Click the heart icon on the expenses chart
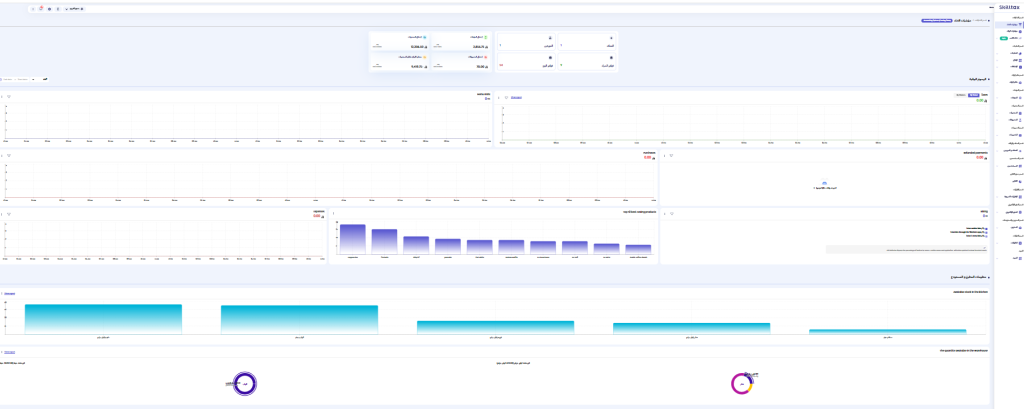Screen dimensions: 1024x409 click(9, 213)
